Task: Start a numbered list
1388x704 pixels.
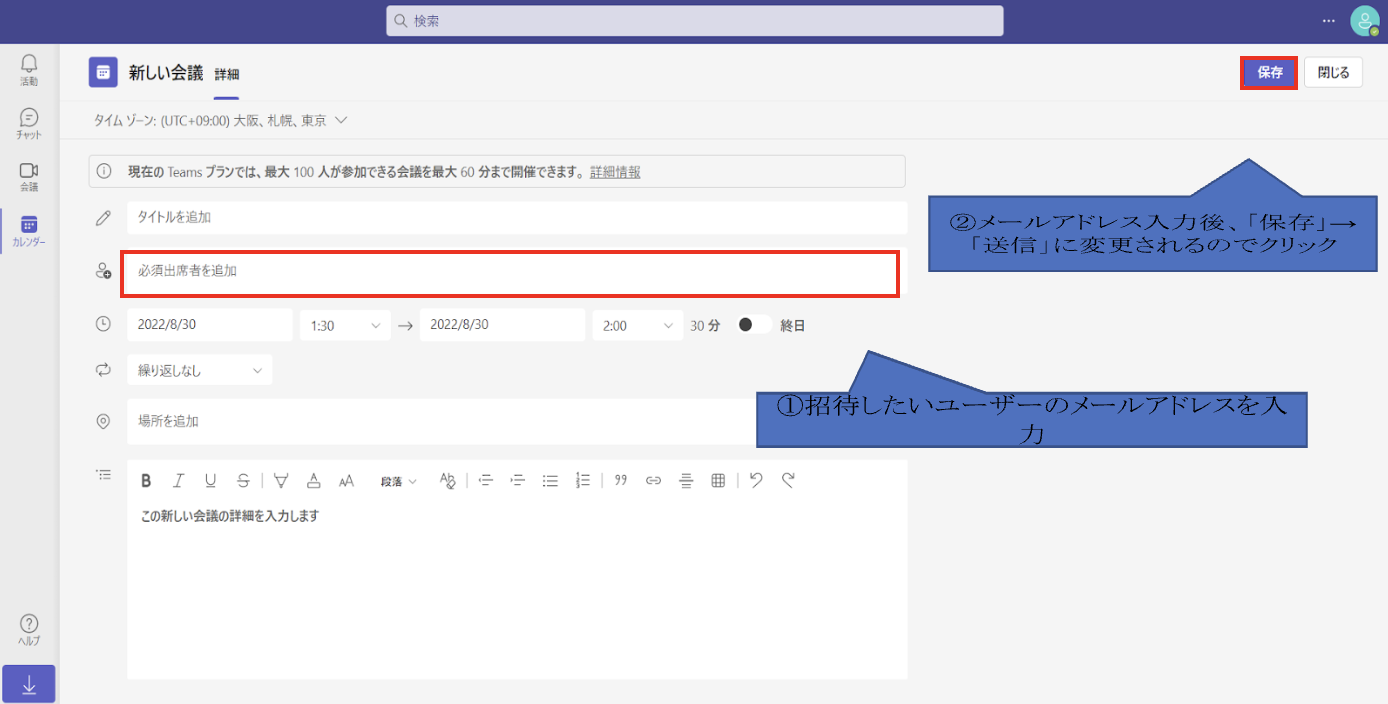Action: point(583,481)
